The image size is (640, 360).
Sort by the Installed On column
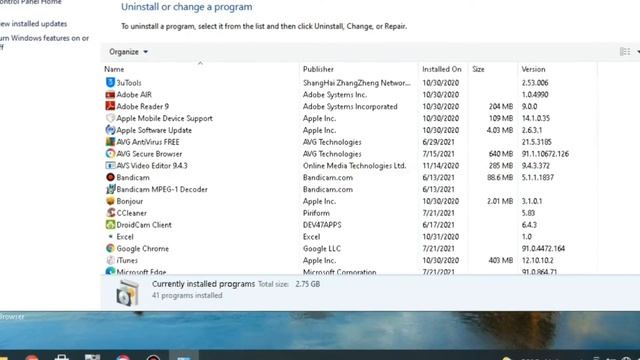coord(442,69)
